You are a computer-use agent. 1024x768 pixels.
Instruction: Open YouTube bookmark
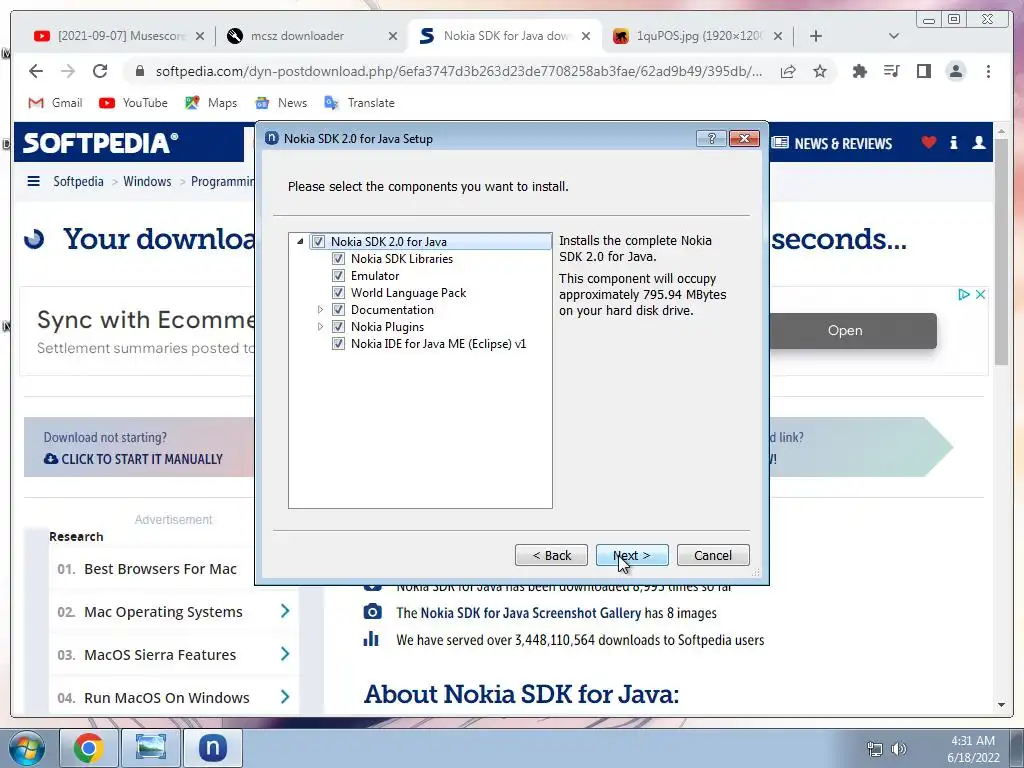(x=133, y=103)
